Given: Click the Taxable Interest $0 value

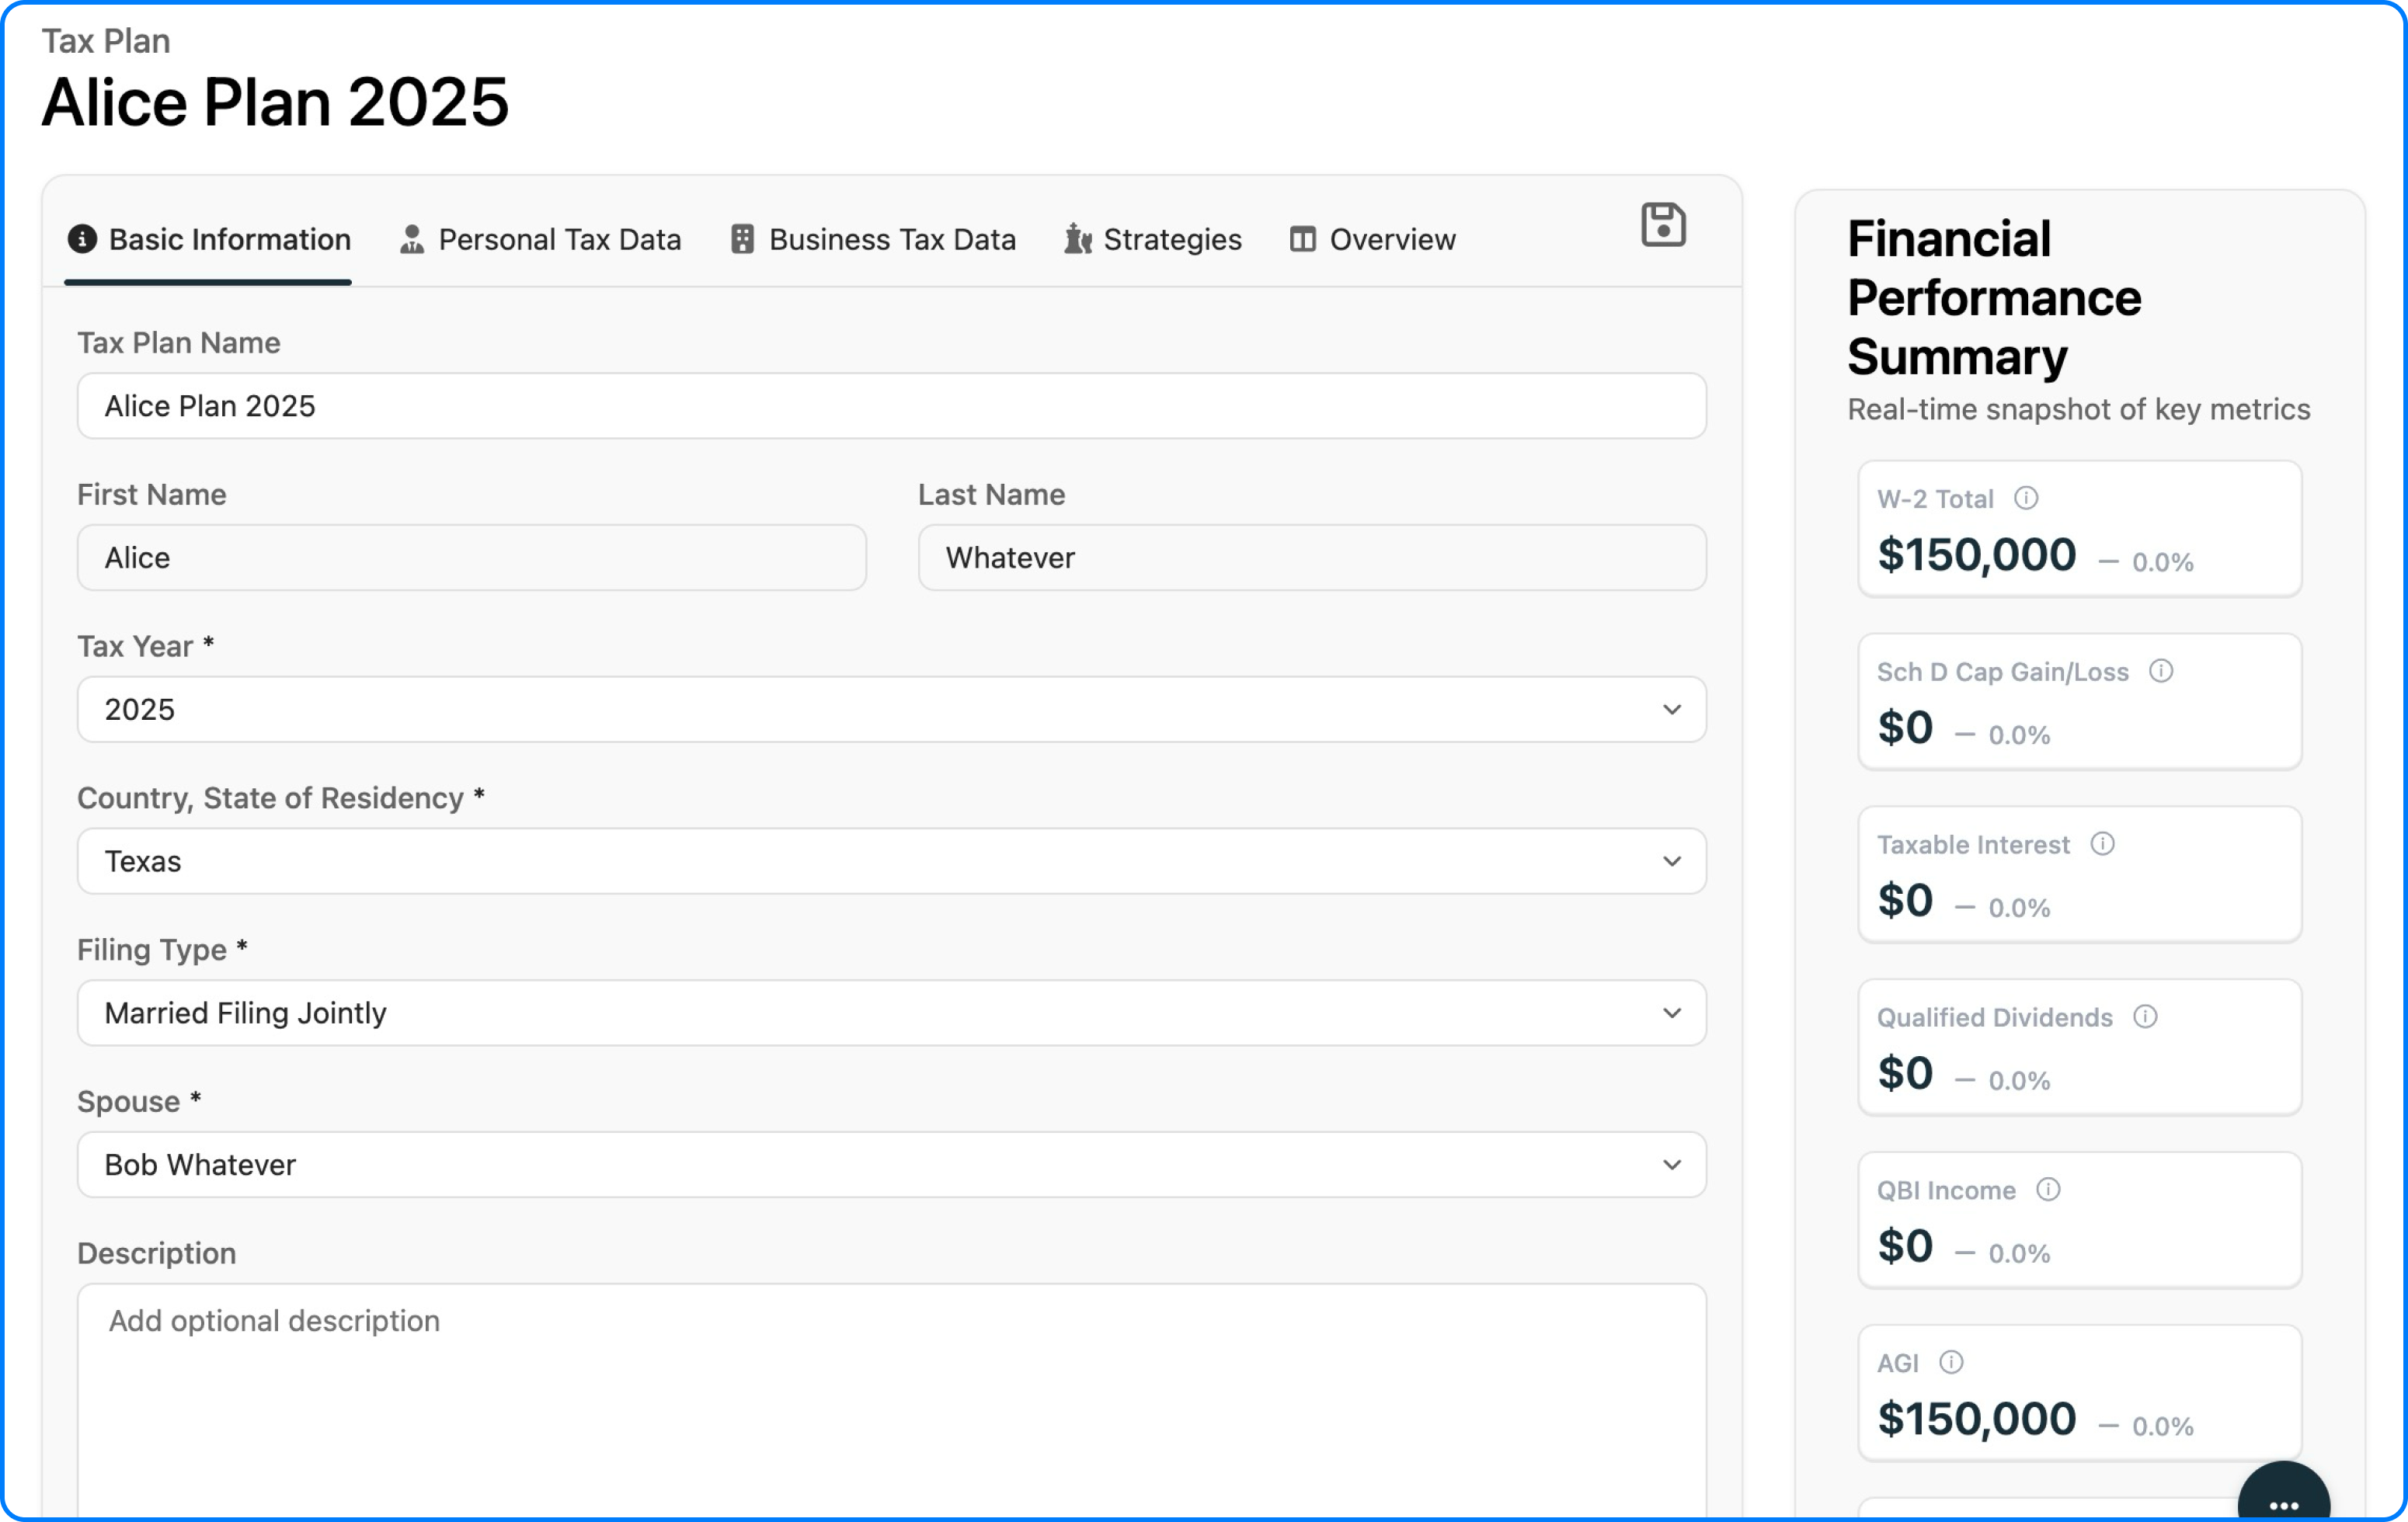Looking at the screenshot, I should [x=1905, y=901].
